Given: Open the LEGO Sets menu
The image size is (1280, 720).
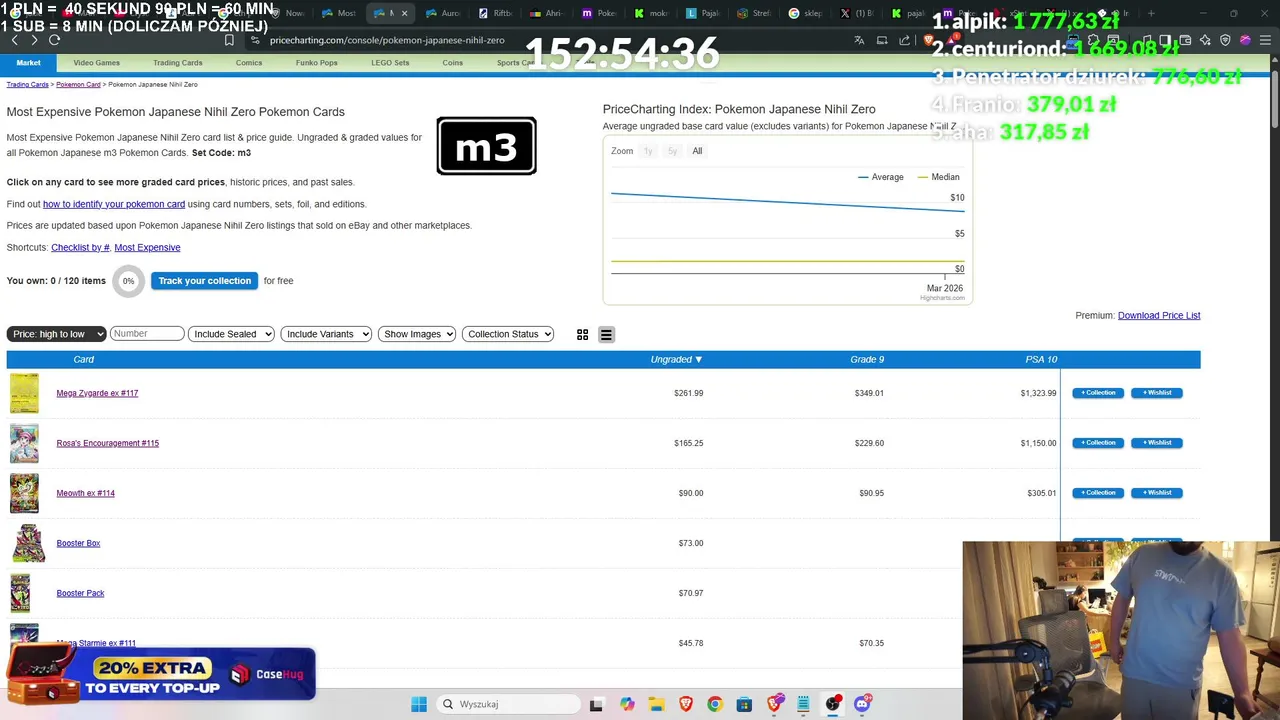Looking at the screenshot, I should coord(390,63).
